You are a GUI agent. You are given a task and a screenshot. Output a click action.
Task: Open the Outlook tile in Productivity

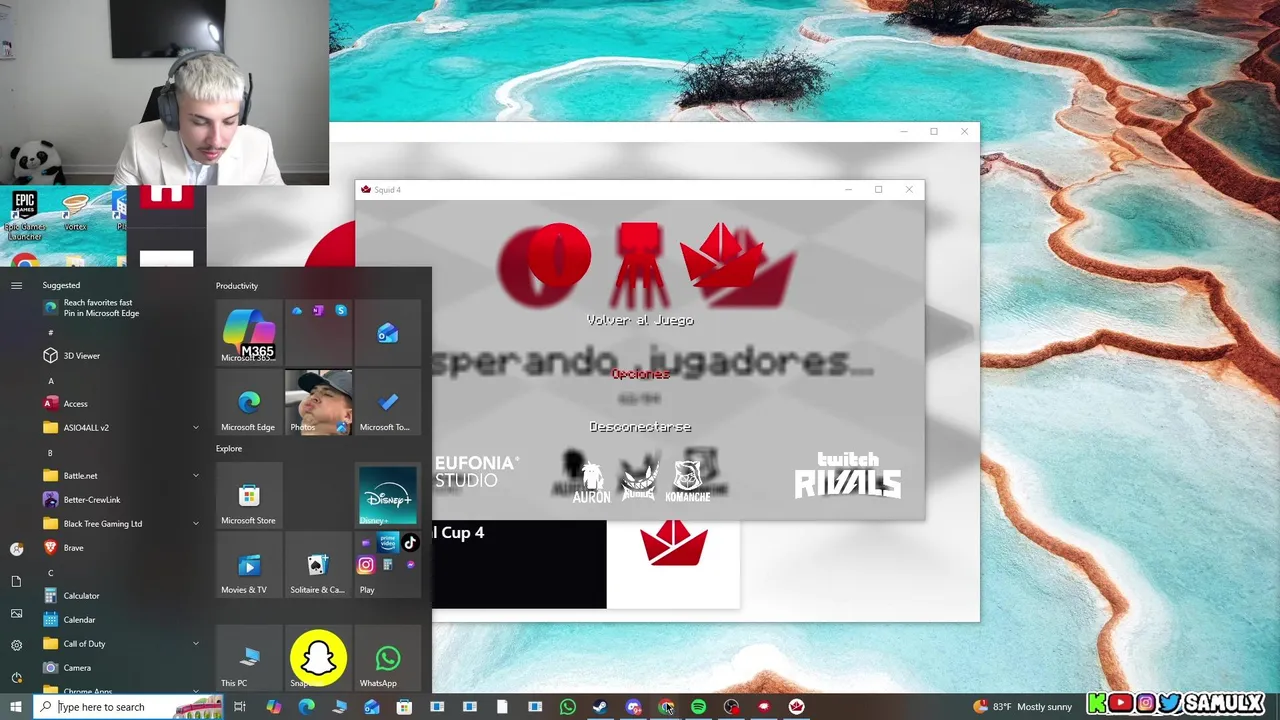[x=387, y=332]
